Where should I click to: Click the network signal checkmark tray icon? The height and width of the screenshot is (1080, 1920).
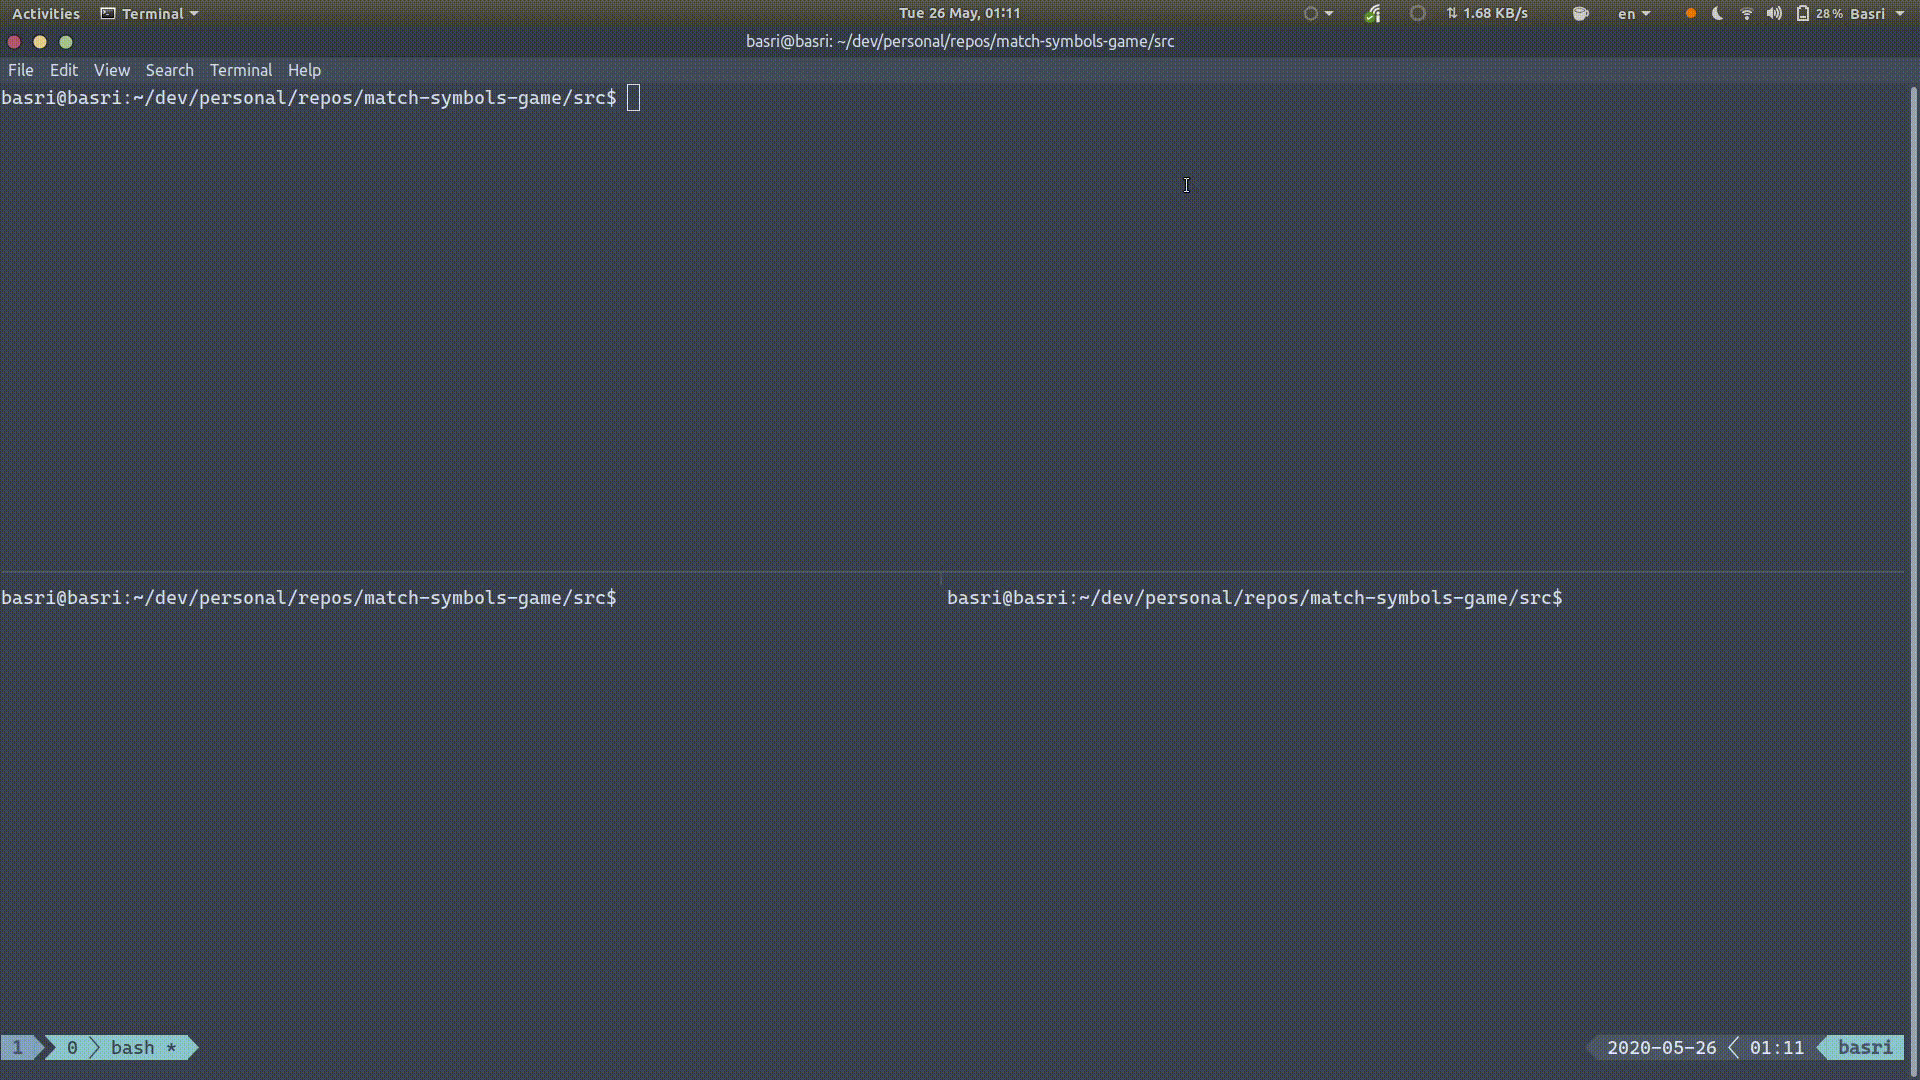pyautogui.click(x=1373, y=14)
